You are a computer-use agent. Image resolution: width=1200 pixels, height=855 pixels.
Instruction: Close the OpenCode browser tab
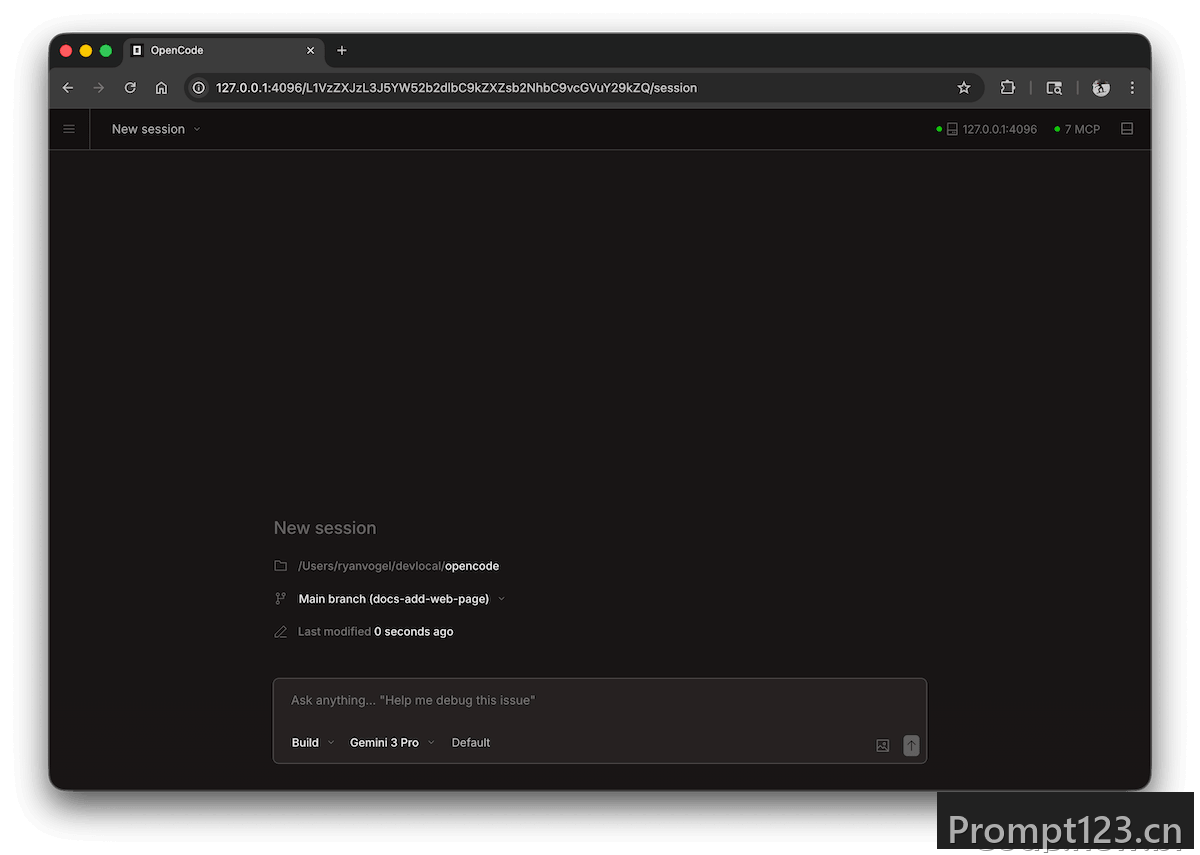[x=311, y=50]
